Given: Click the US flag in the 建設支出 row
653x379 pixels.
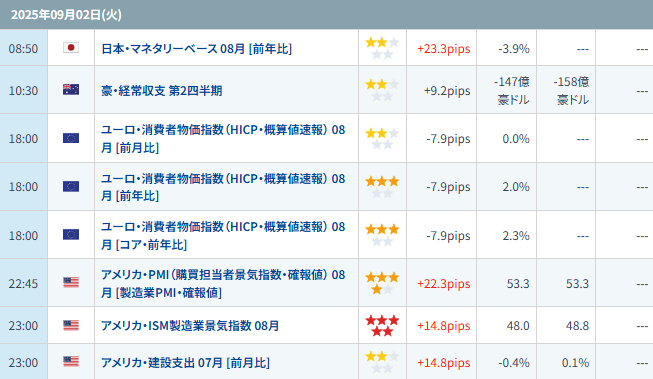Looking at the screenshot, I should [71, 361].
